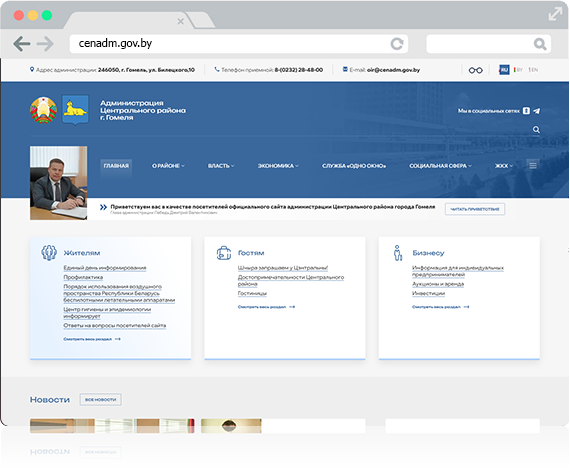Open the Аукционы и аренда link

tap(438, 284)
